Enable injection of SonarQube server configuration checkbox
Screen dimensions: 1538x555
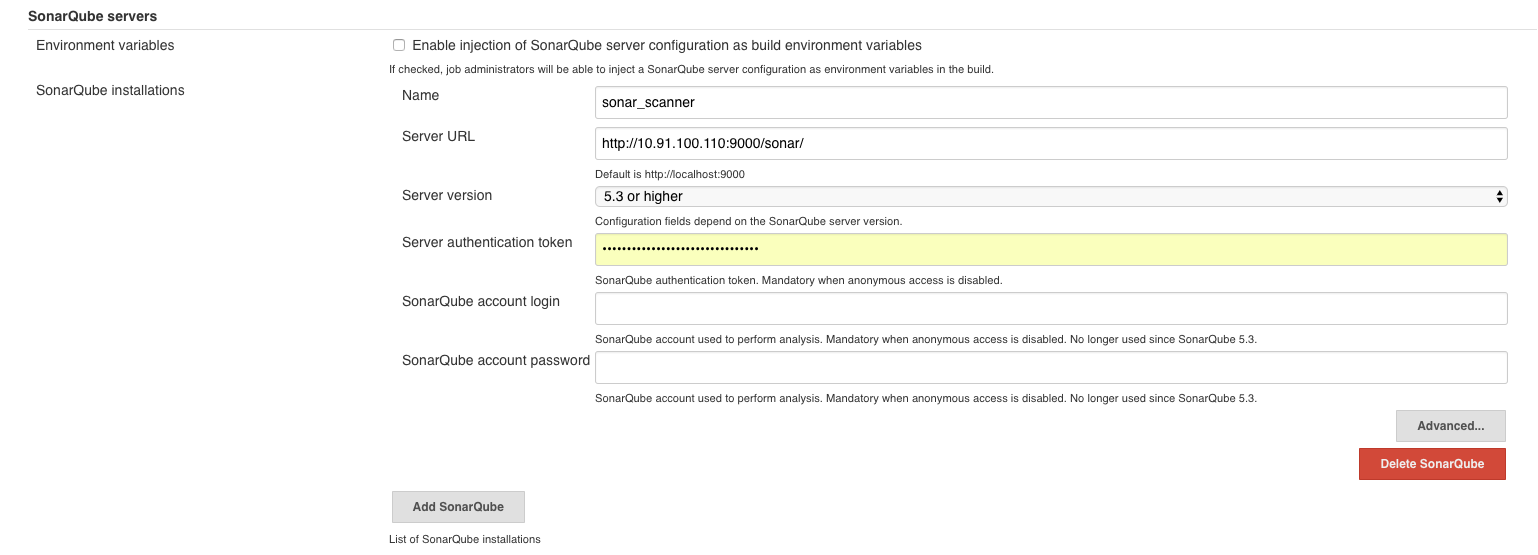pyautogui.click(x=399, y=45)
